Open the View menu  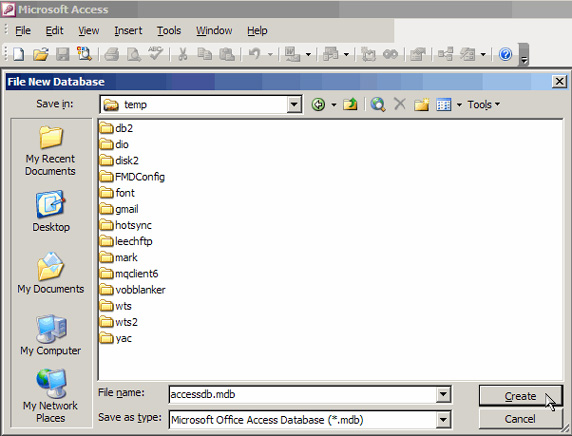pos(89,31)
